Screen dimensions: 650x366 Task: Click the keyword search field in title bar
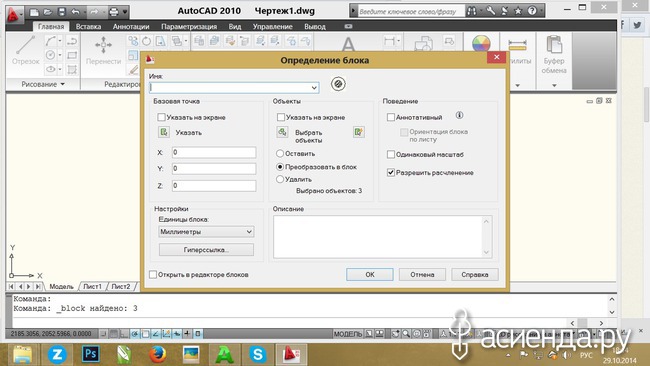coord(410,11)
